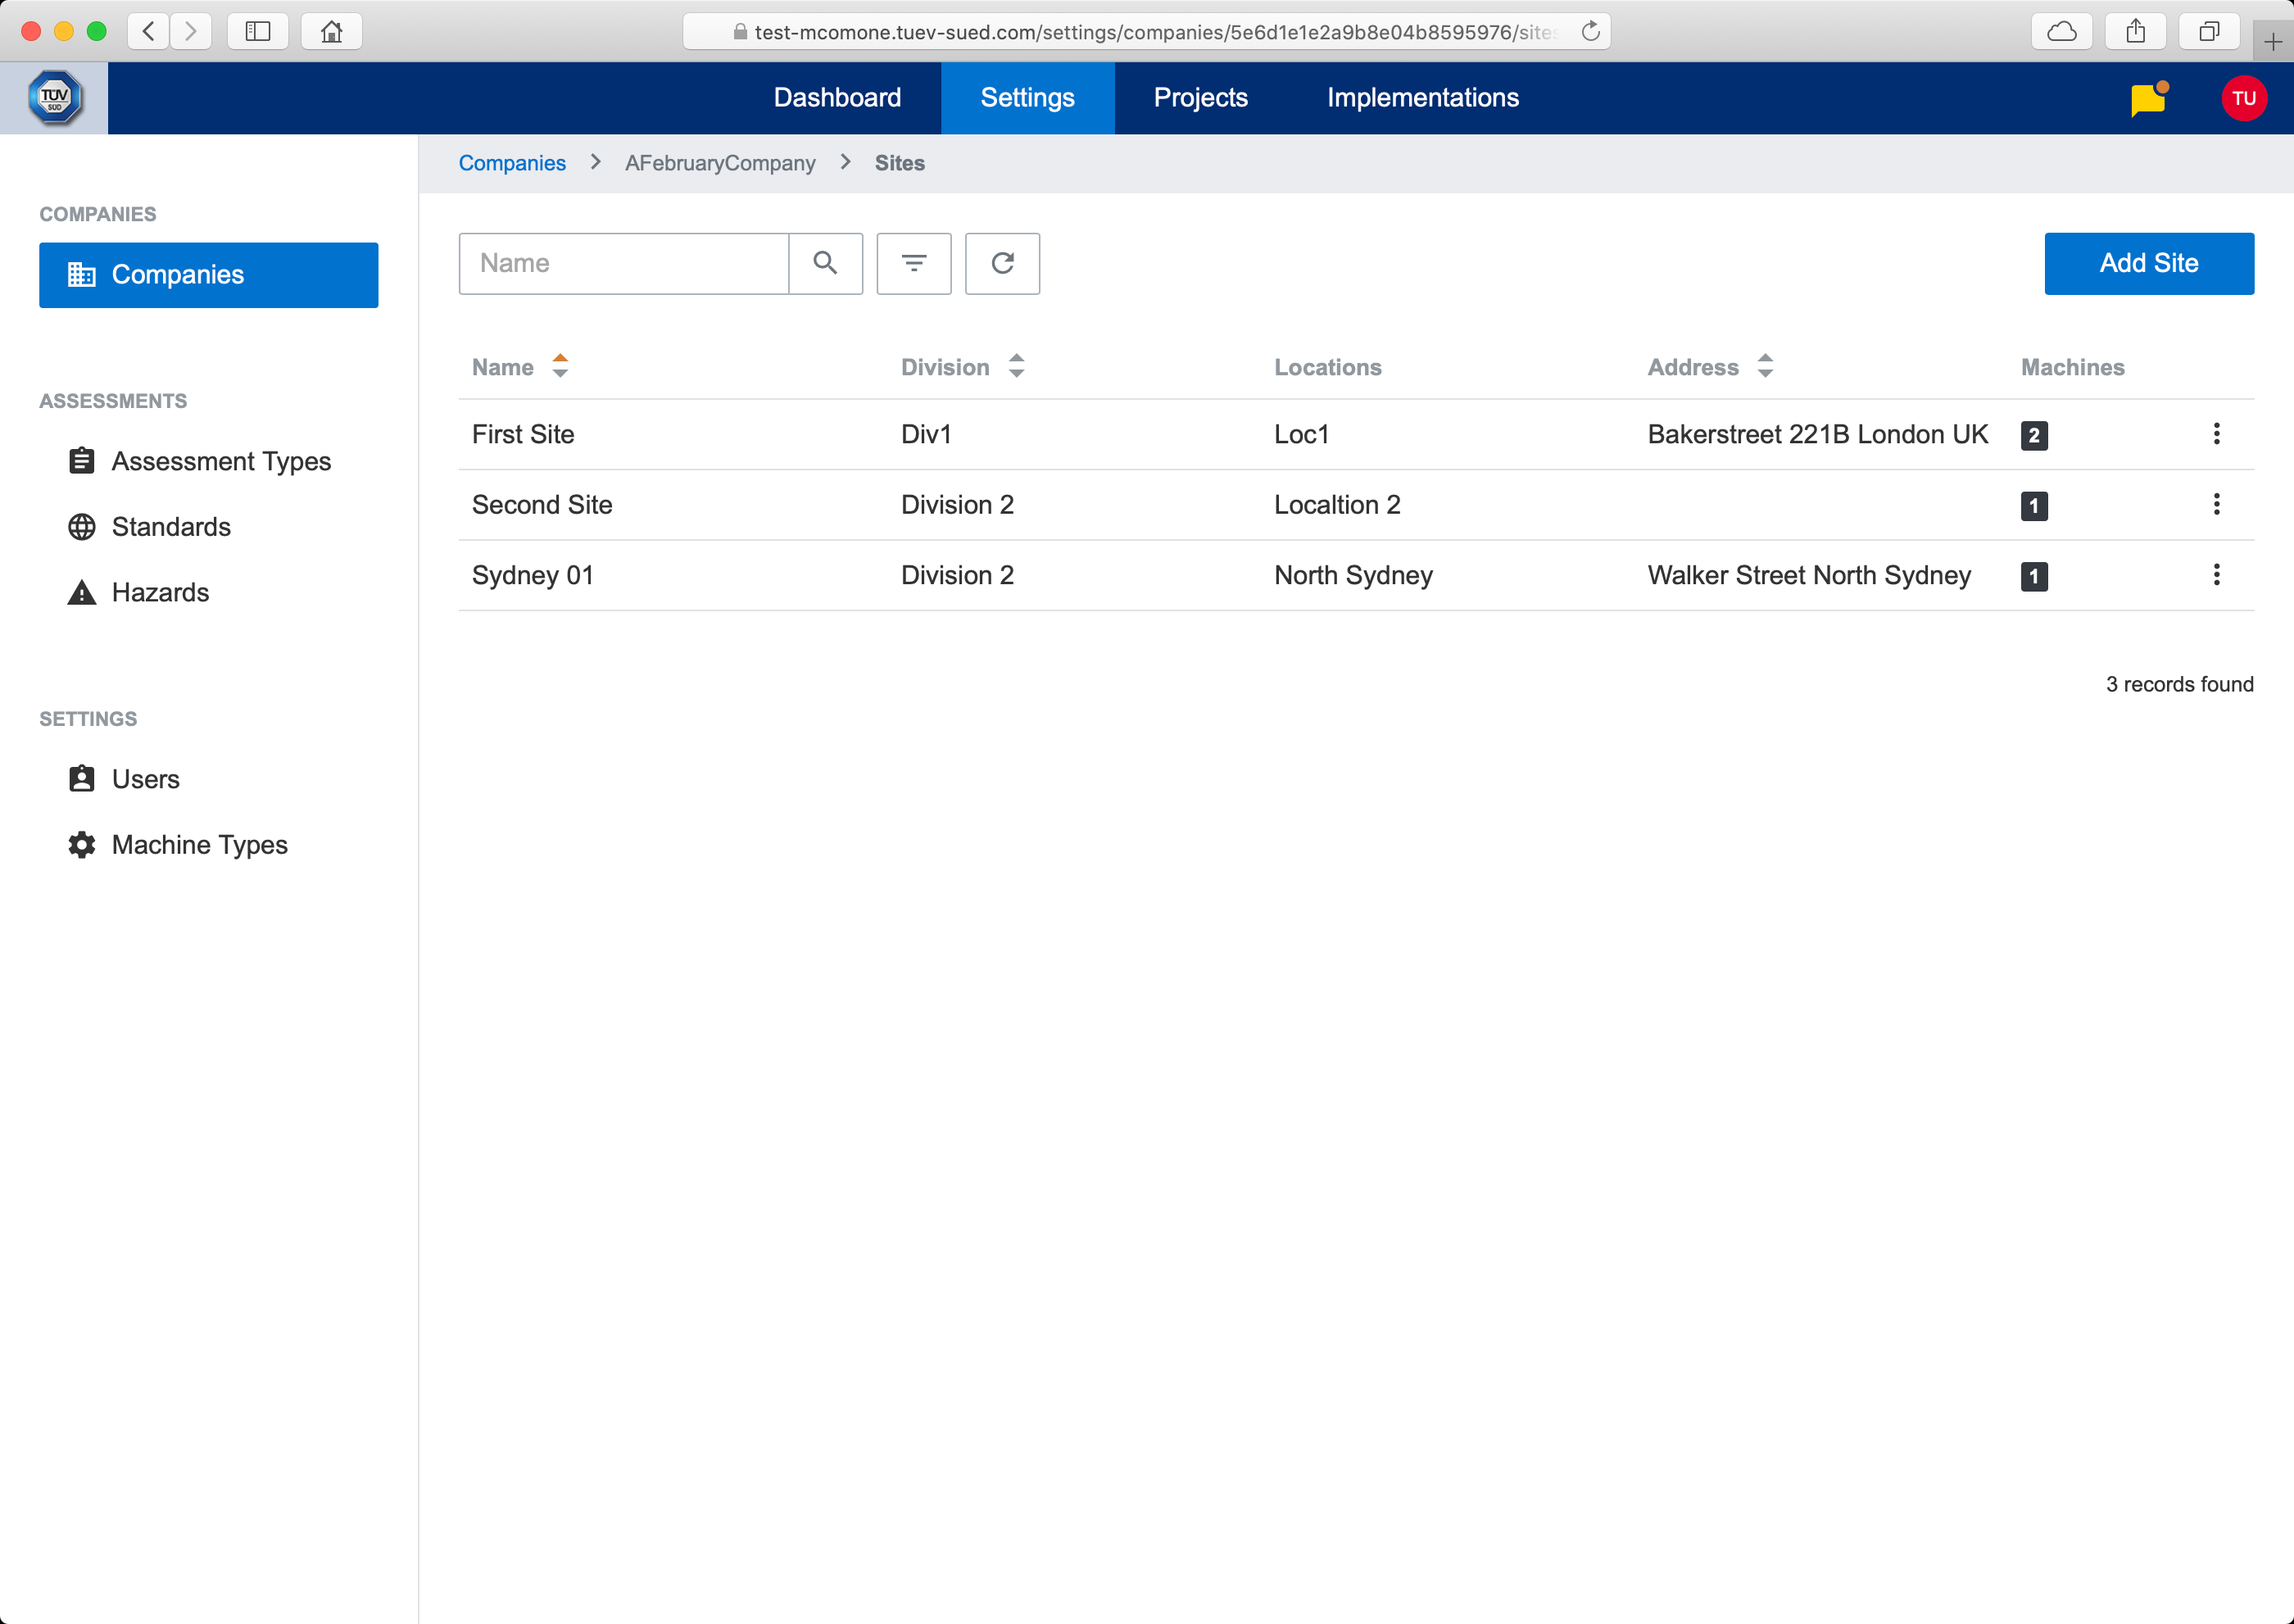
Task: Open the filter options icon
Action: click(913, 263)
